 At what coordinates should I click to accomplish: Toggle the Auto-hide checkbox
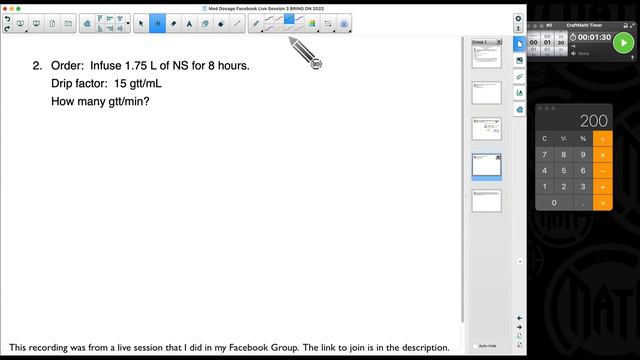coord(475,346)
